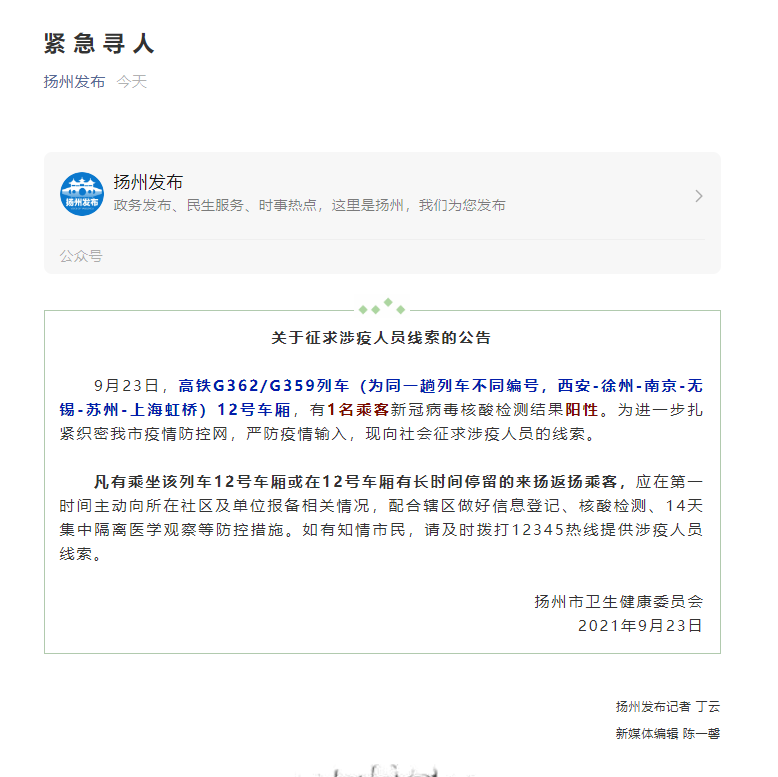Click the 公众号 label in the card
The width and height of the screenshot is (778, 777).
[81, 256]
